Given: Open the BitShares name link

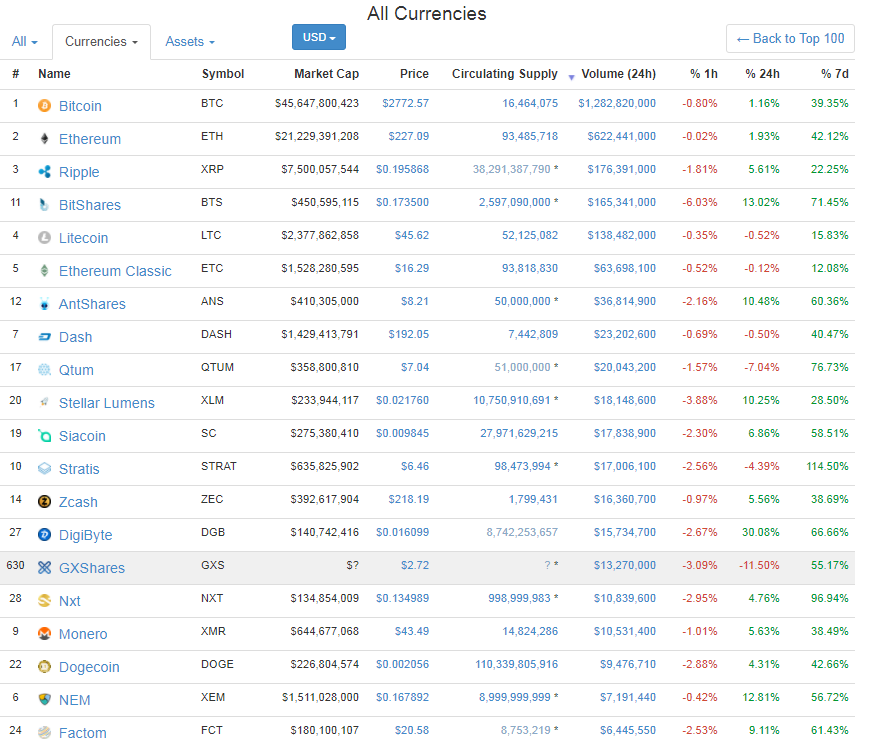Looking at the screenshot, I should click(90, 205).
